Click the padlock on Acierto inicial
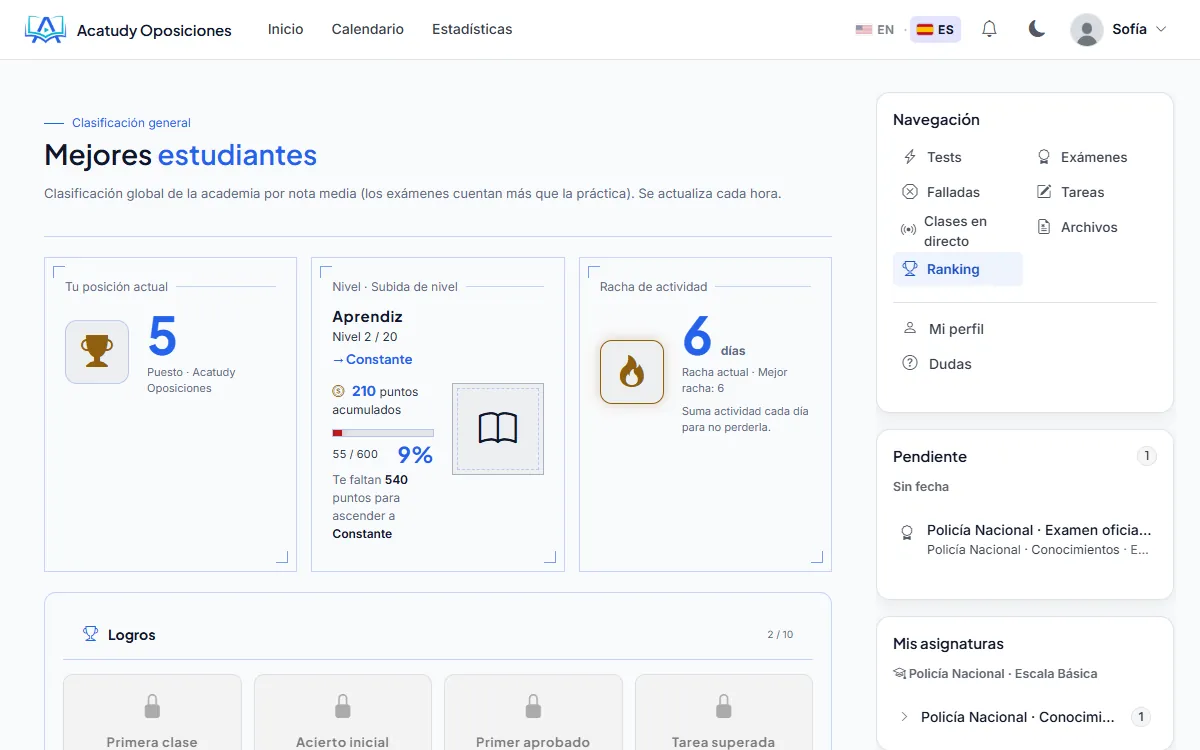The image size is (1200, 750). coord(343,707)
